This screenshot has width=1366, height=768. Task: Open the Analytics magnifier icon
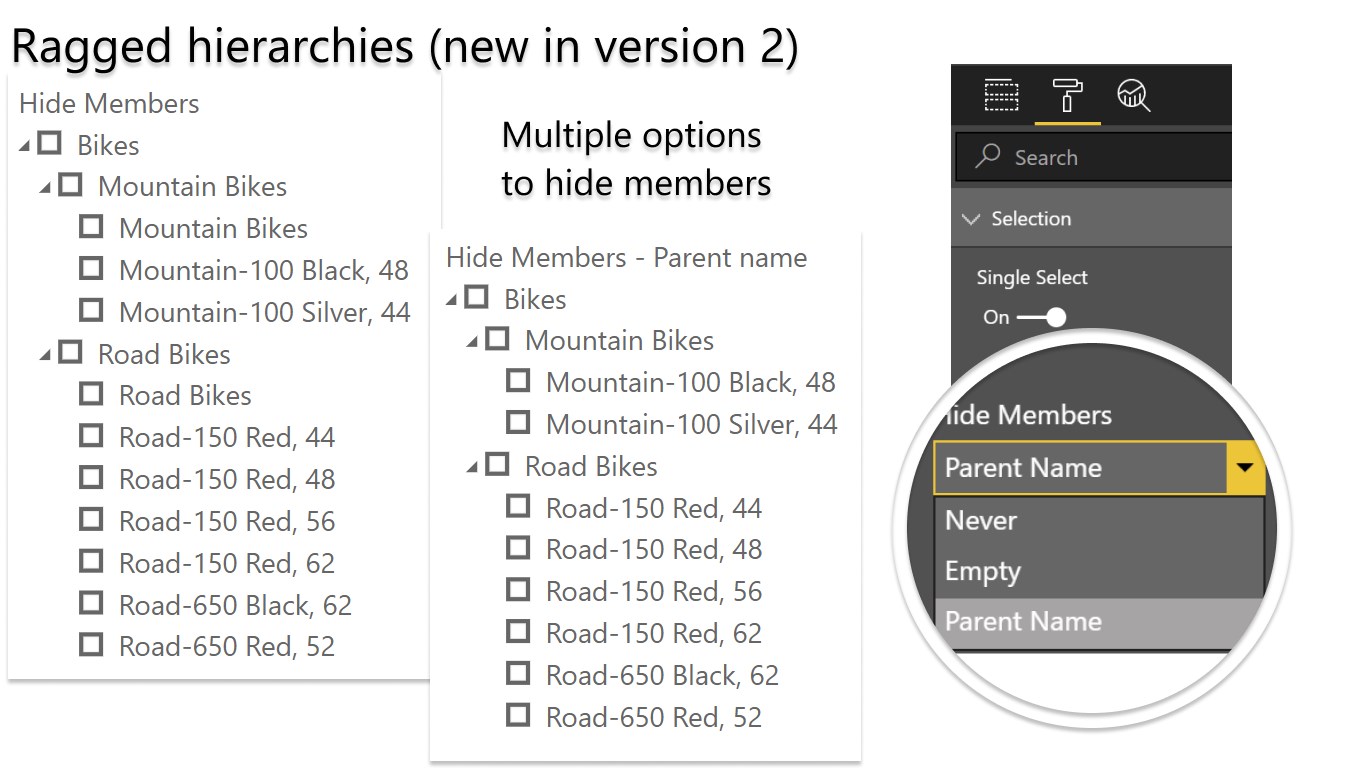1133,96
